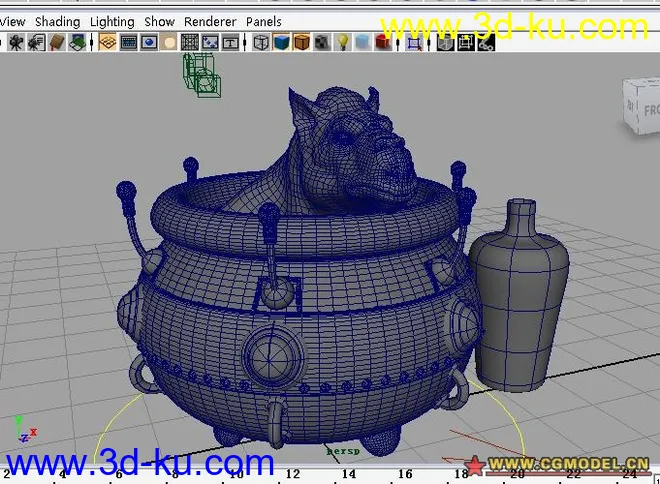Click the safe title button (T icon)

(x=230, y=42)
